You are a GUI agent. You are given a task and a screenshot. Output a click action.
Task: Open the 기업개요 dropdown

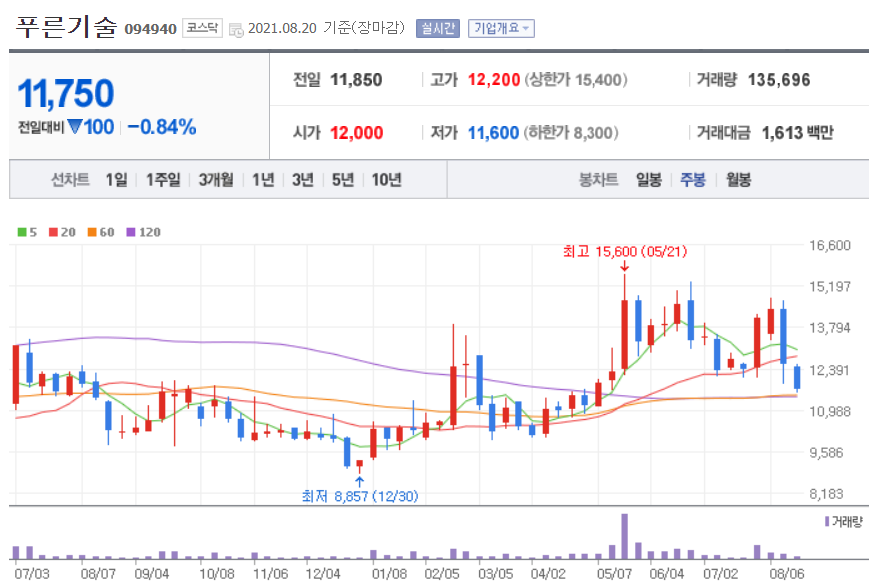click(x=501, y=28)
